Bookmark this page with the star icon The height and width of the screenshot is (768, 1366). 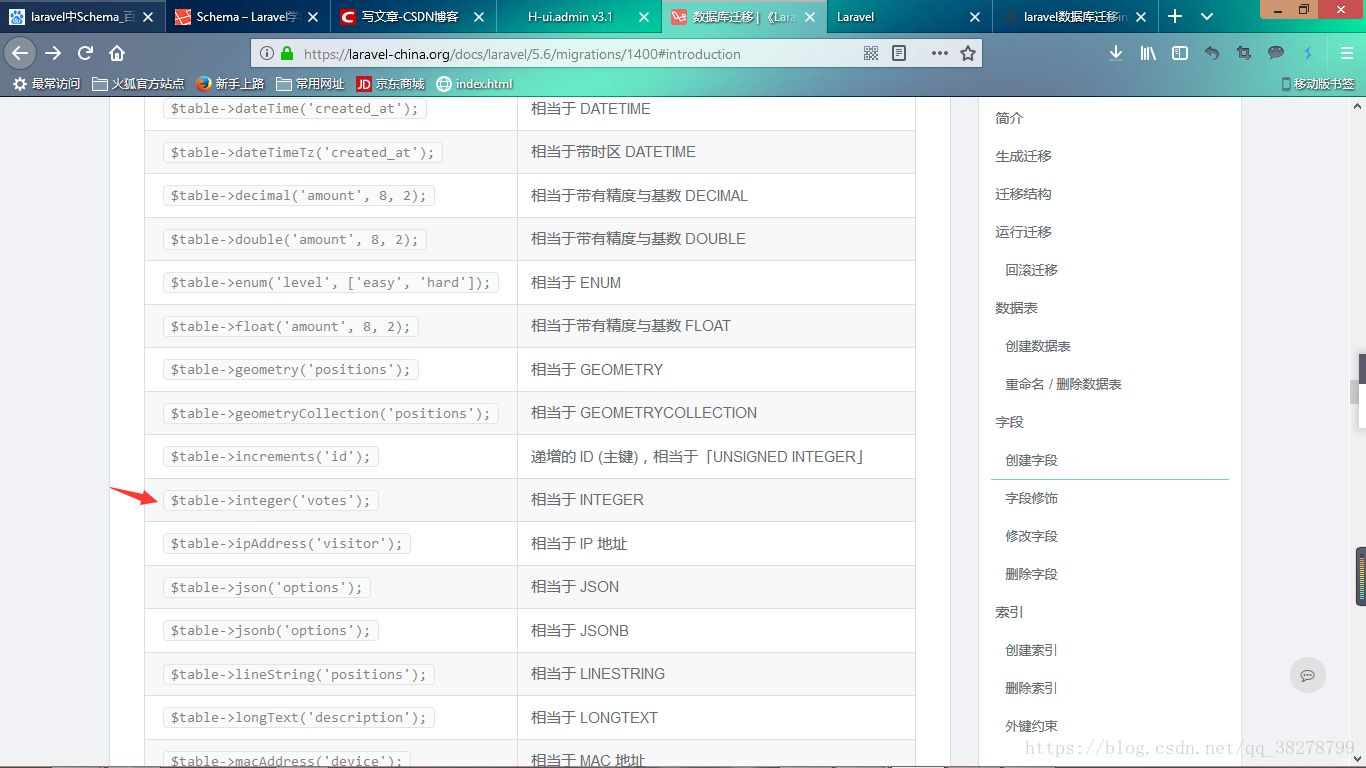[968, 53]
